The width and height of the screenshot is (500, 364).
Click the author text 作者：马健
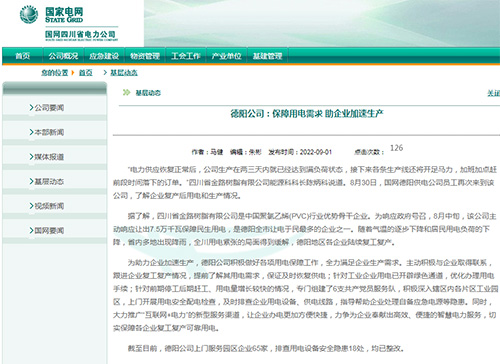click(x=207, y=152)
